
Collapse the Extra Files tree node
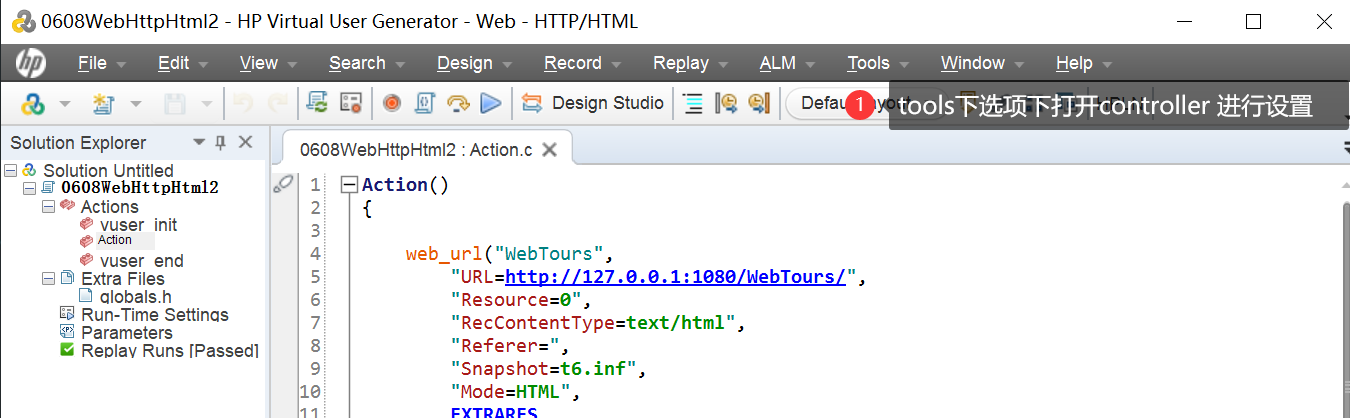(x=47, y=278)
